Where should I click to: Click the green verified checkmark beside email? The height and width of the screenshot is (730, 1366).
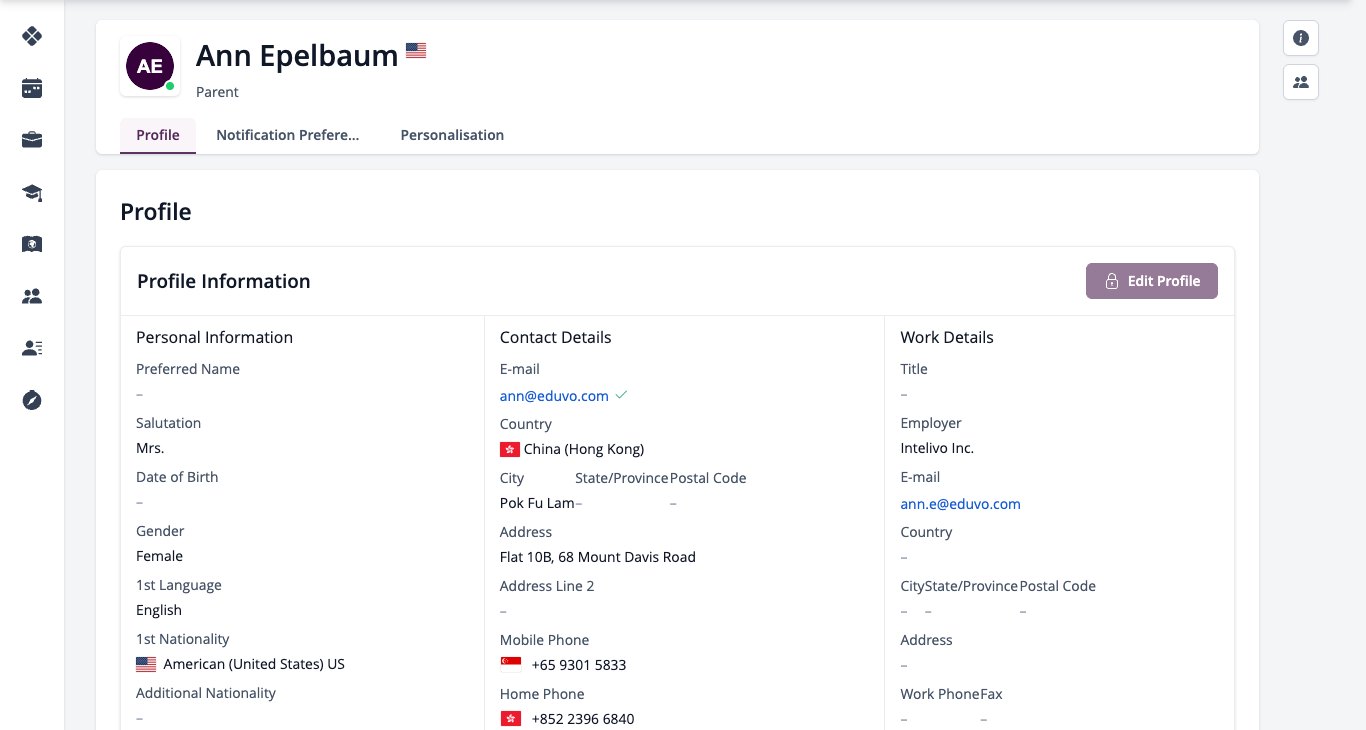coord(621,395)
